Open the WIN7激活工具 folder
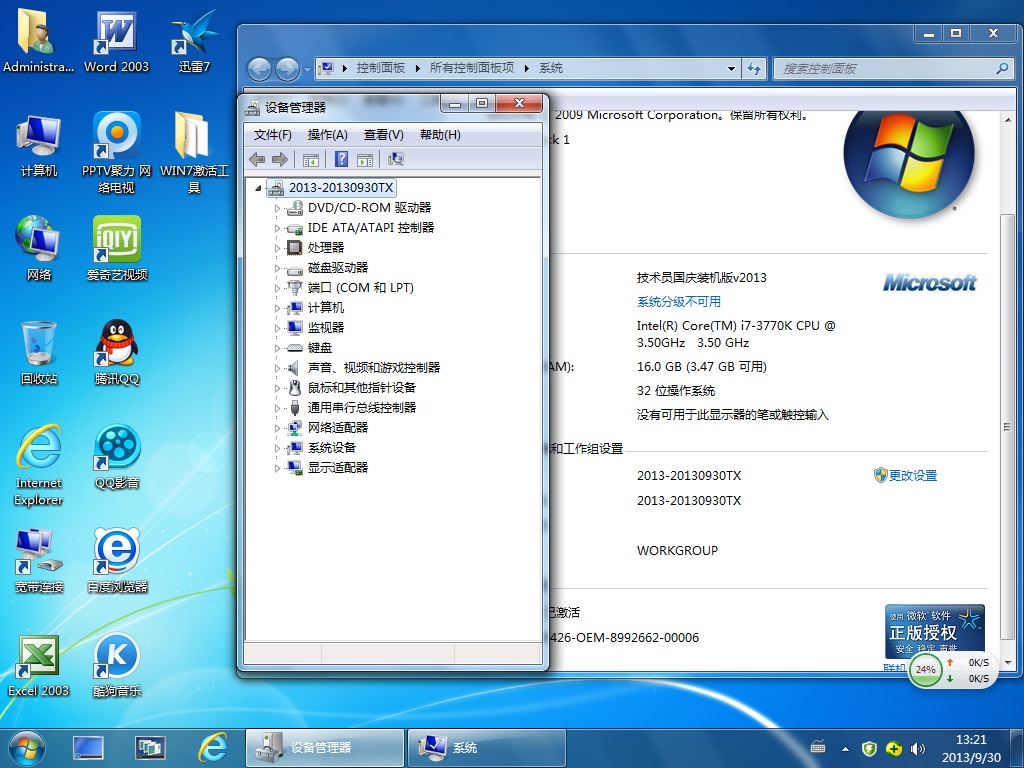Viewport: 1024px width, 768px height. click(x=194, y=153)
